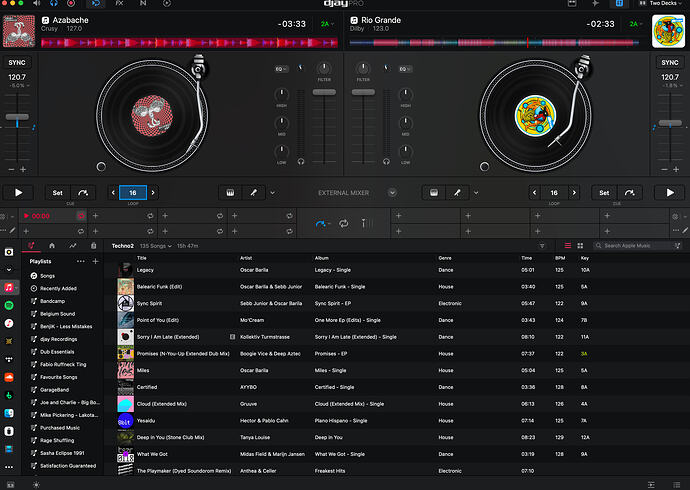
Task: Open the right deck EQ dropdown
Action: point(405,69)
